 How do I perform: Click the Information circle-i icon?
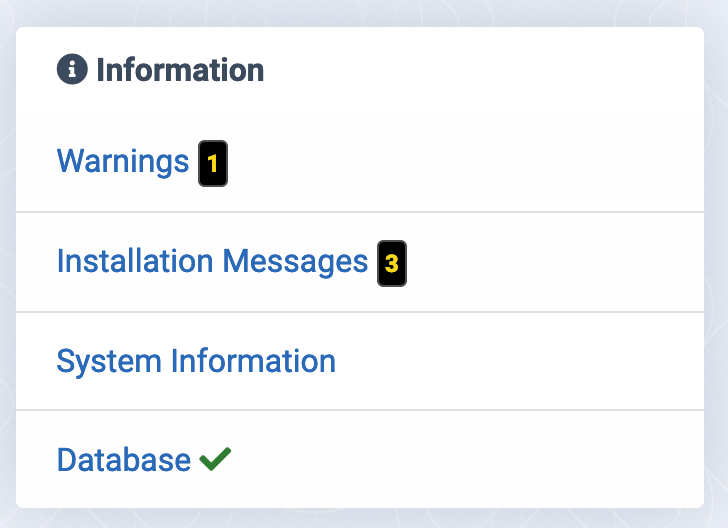coord(72,69)
